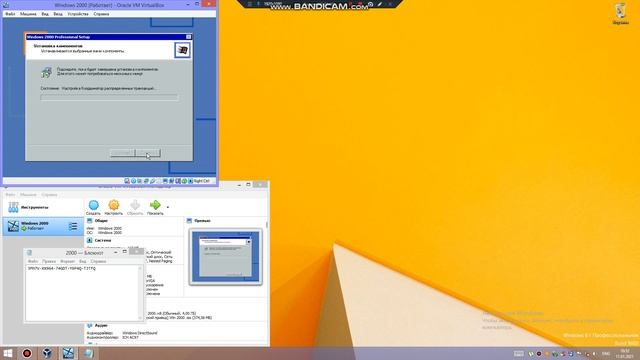Click the VirtualBox Manager details scrollbar
Screen dimensions: 640x360
point(267,225)
